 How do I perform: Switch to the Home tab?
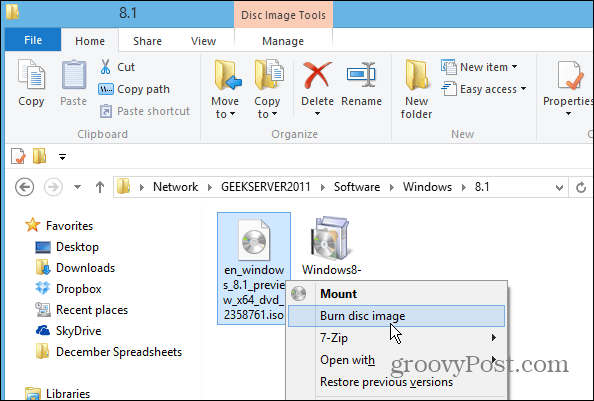(90, 41)
